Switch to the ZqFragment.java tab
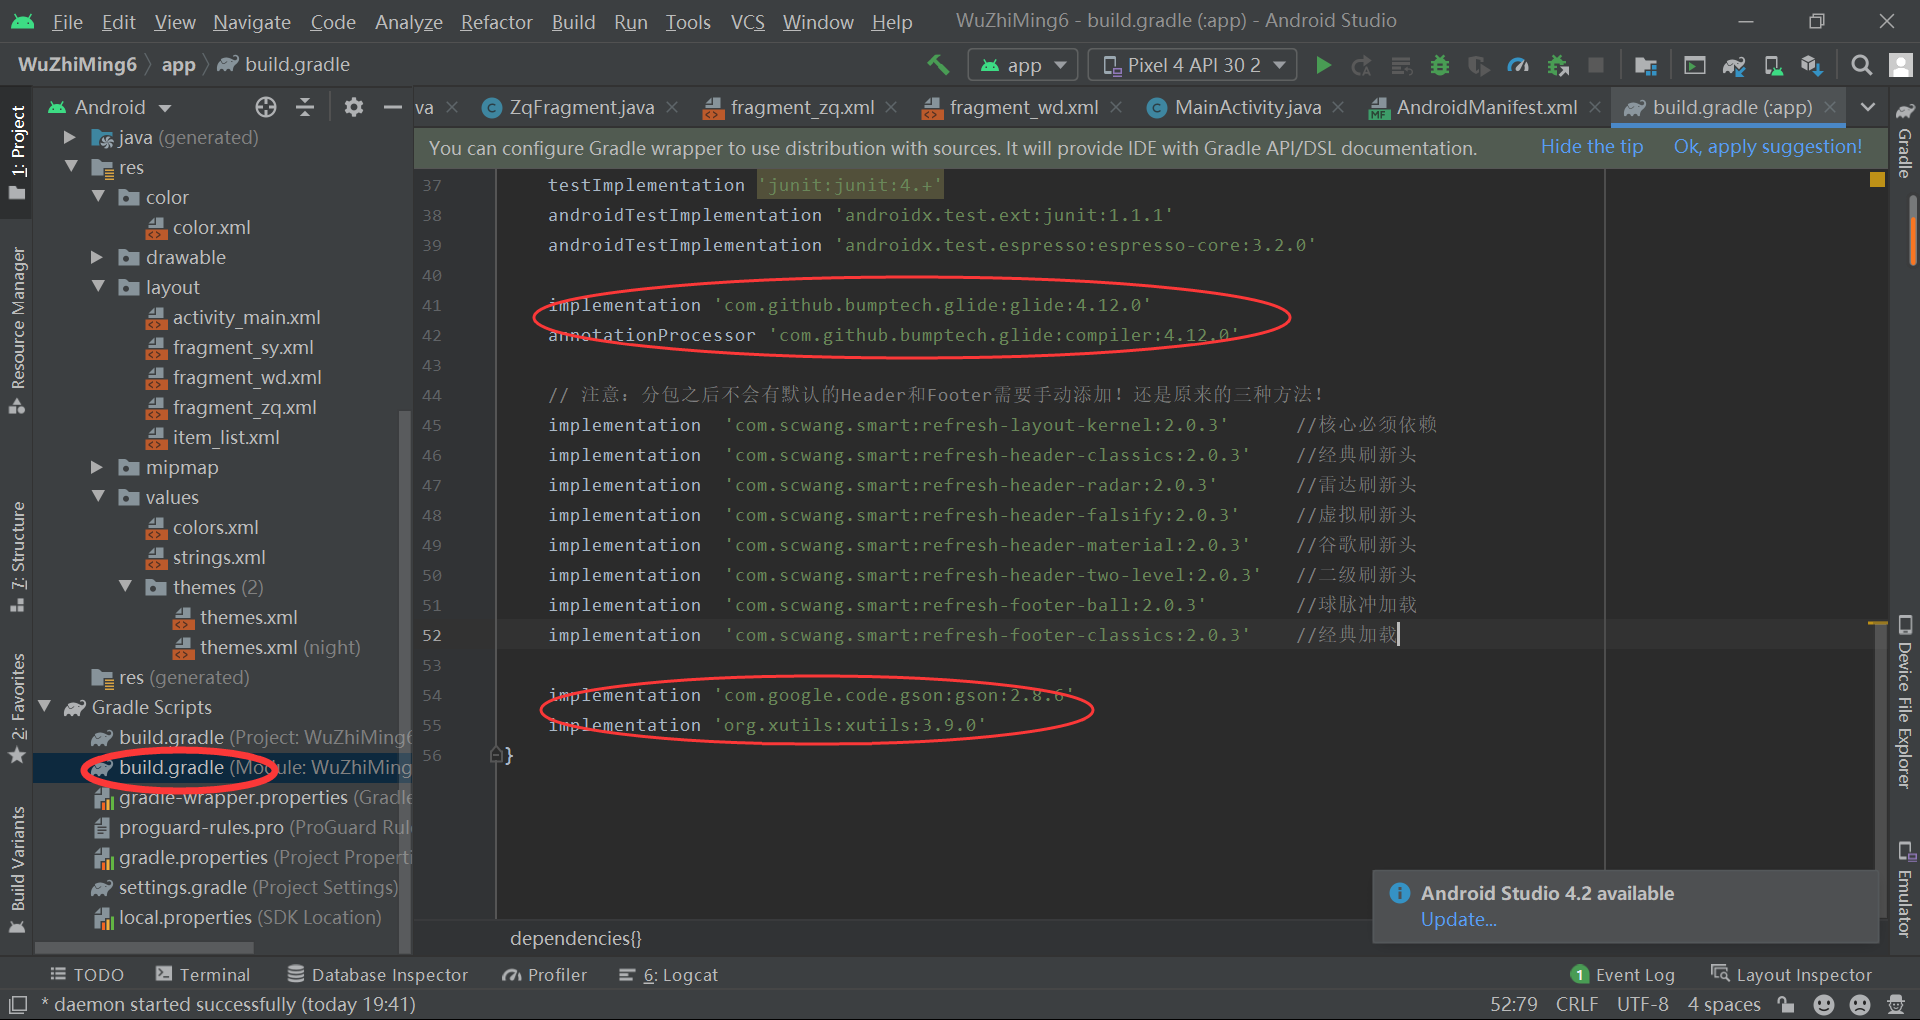The height and width of the screenshot is (1020, 1920). coord(580,107)
